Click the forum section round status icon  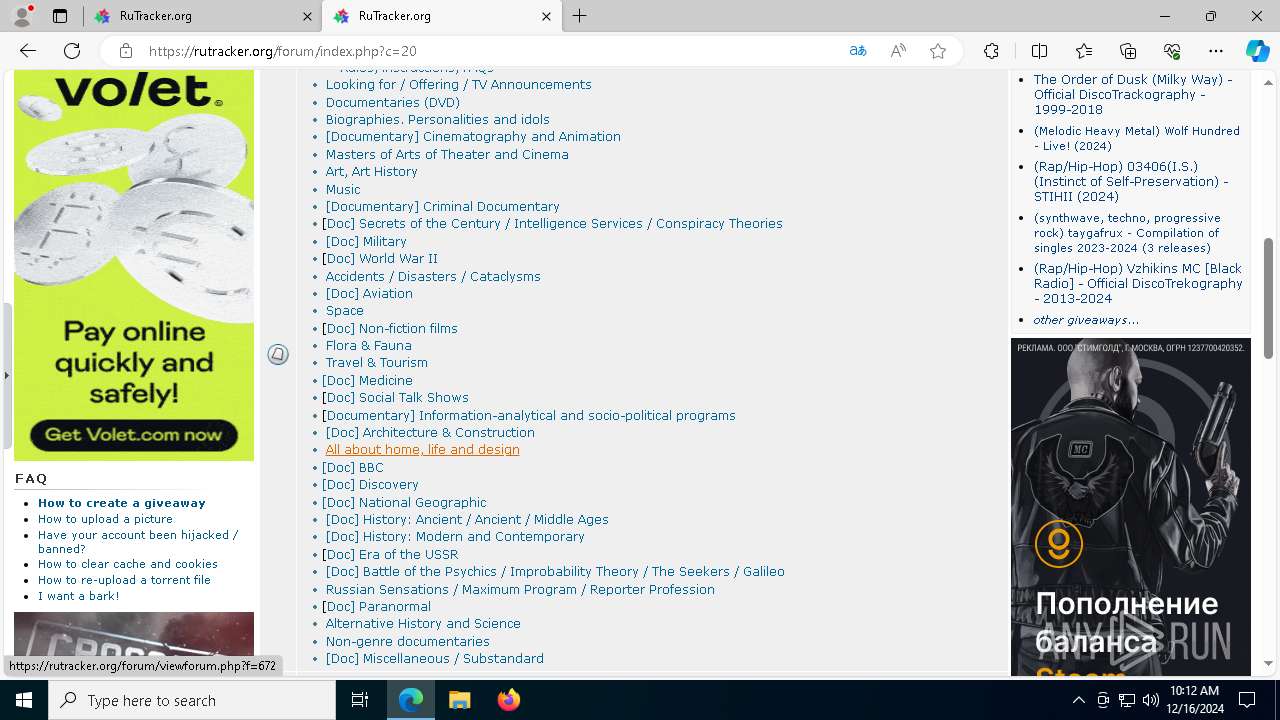point(278,354)
